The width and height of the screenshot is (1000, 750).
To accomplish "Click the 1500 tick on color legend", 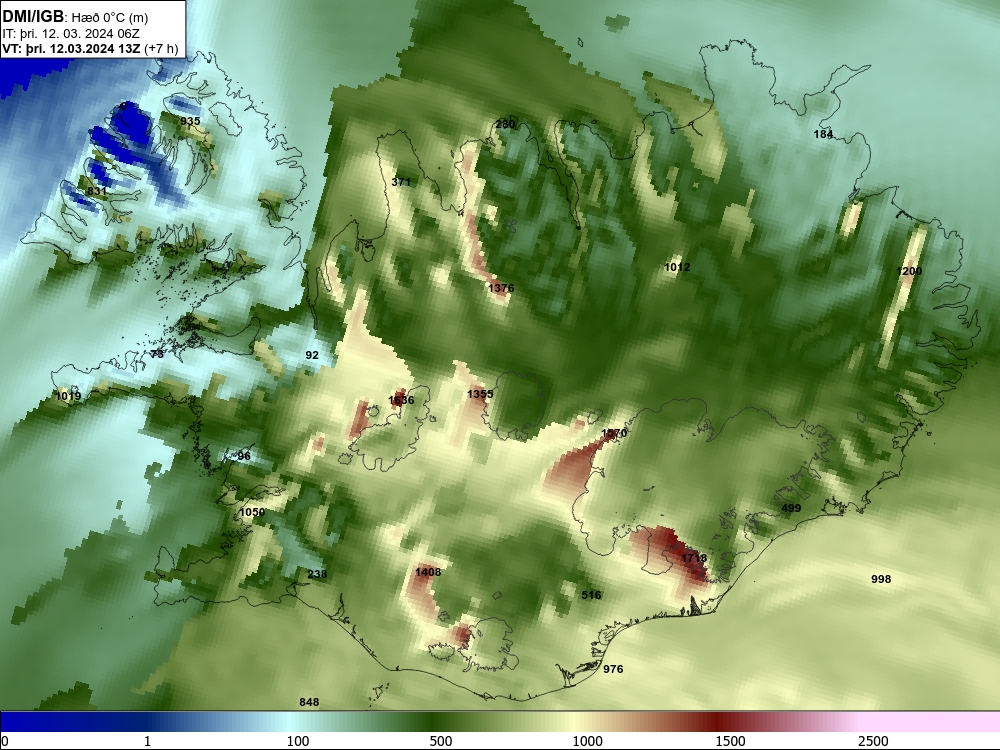I will (730, 741).
